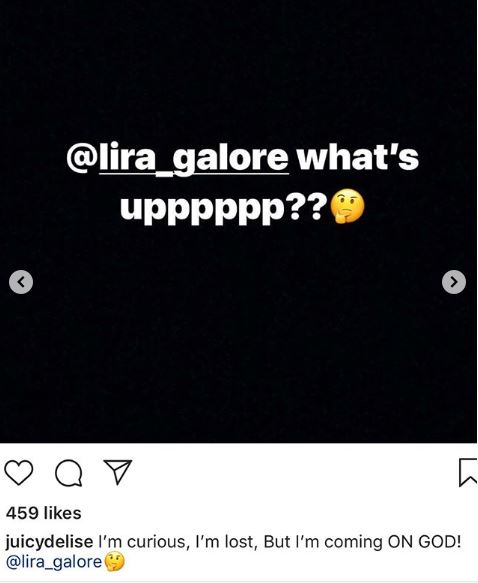The width and height of the screenshot is (478, 583).
Task: Click the thinking emoji after upppppp??
Action: pos(347,207)
